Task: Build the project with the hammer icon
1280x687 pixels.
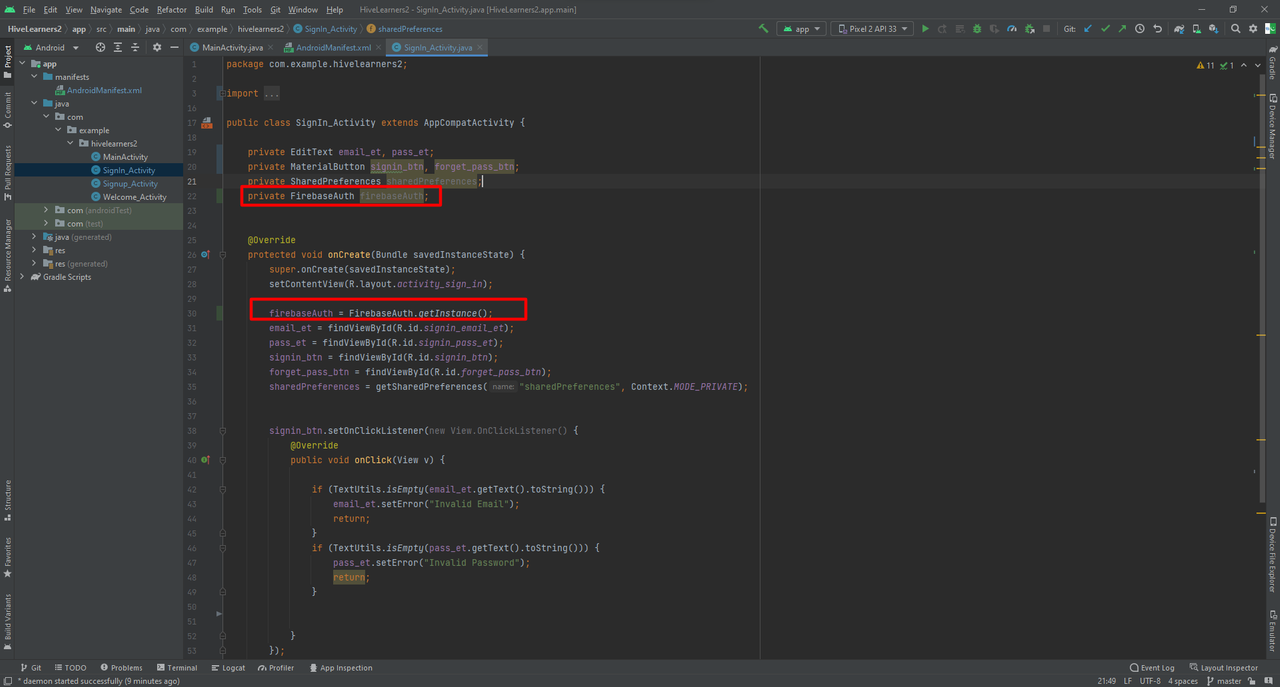Action: coord(764,29)
